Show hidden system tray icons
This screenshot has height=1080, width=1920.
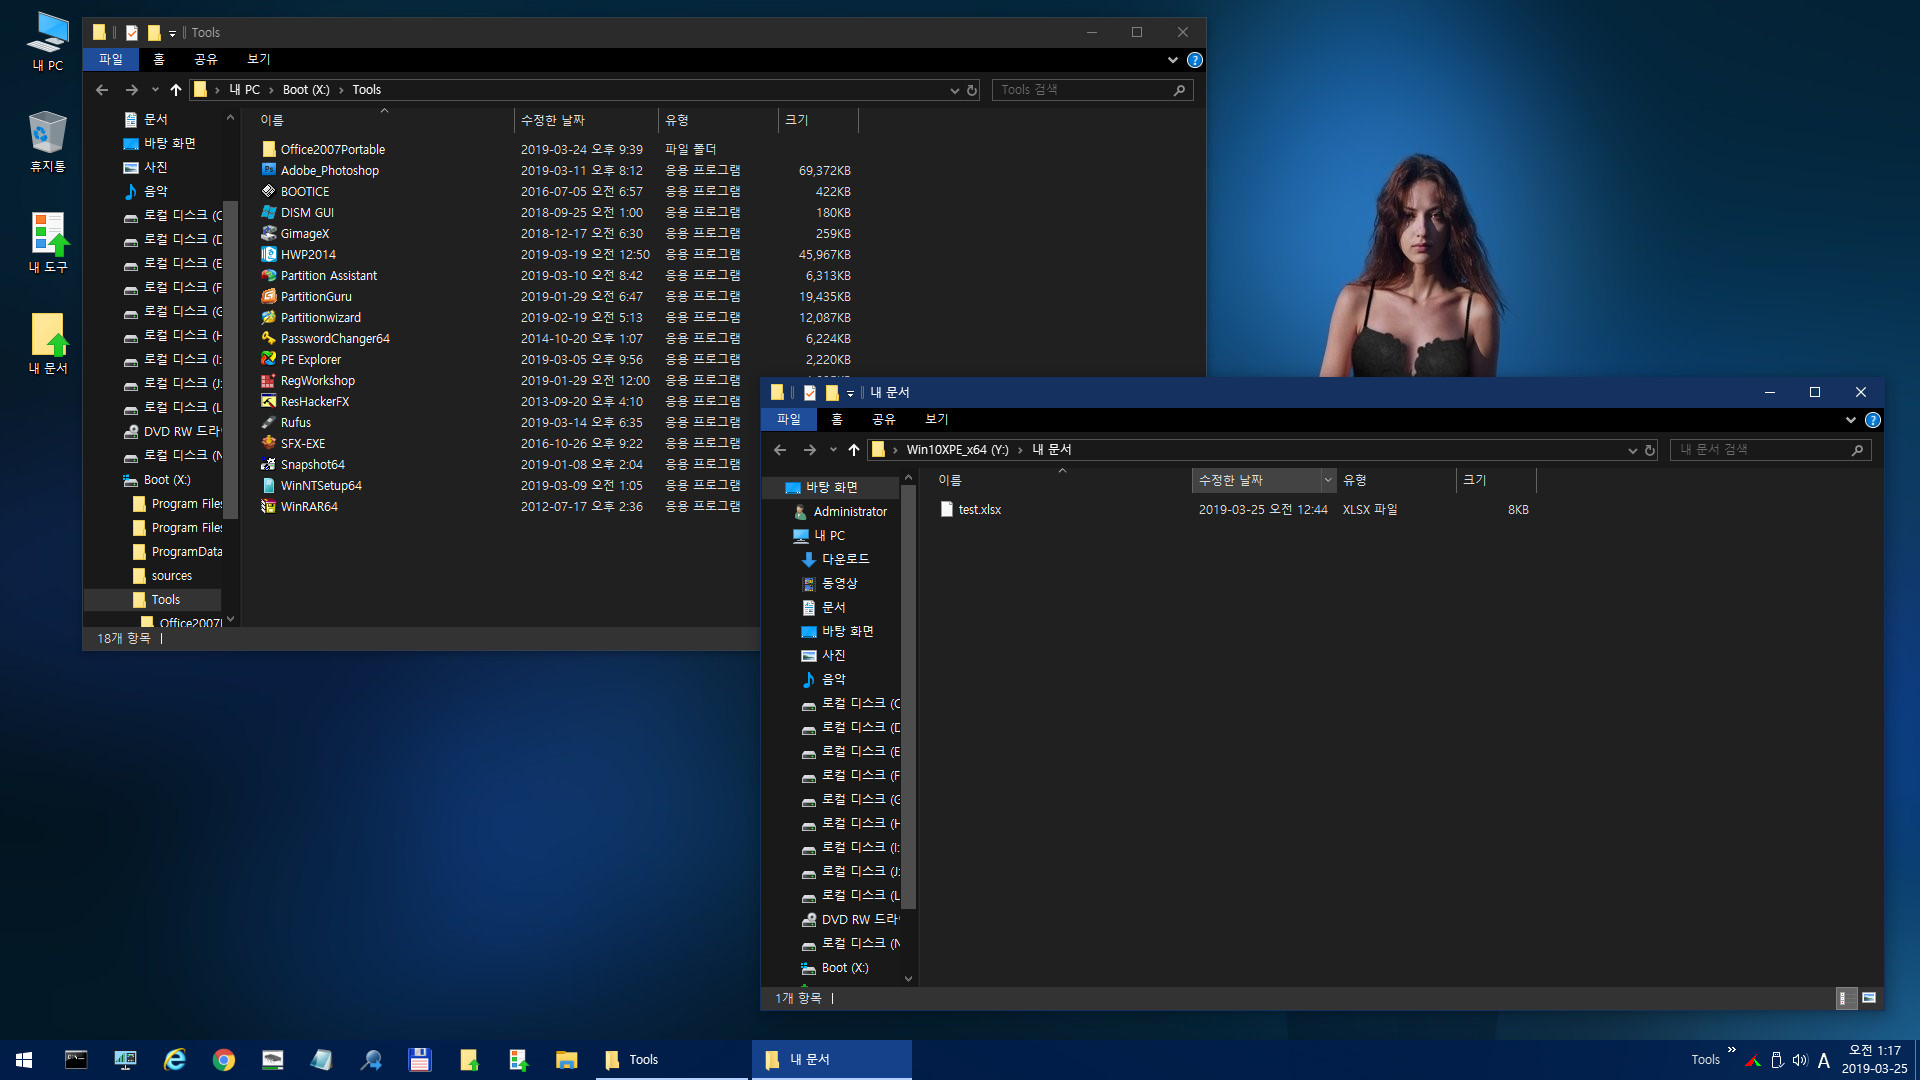[x=1731, y=1050]
